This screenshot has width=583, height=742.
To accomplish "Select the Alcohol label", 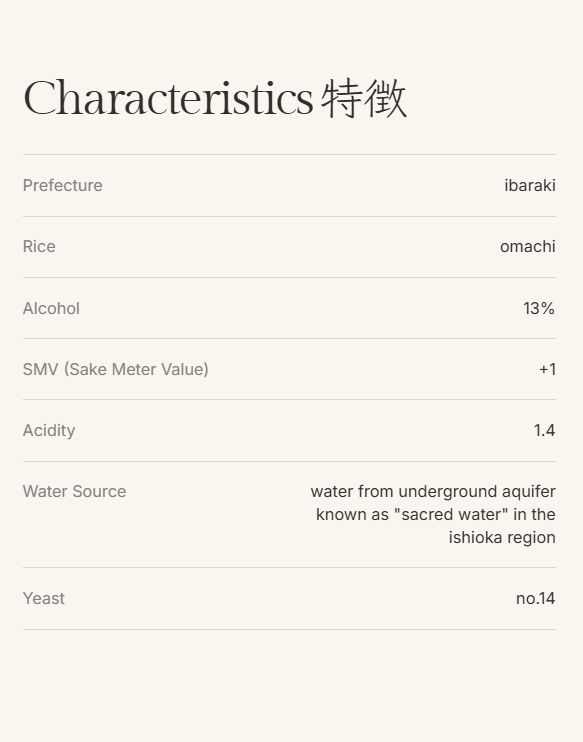I will 51,309.
